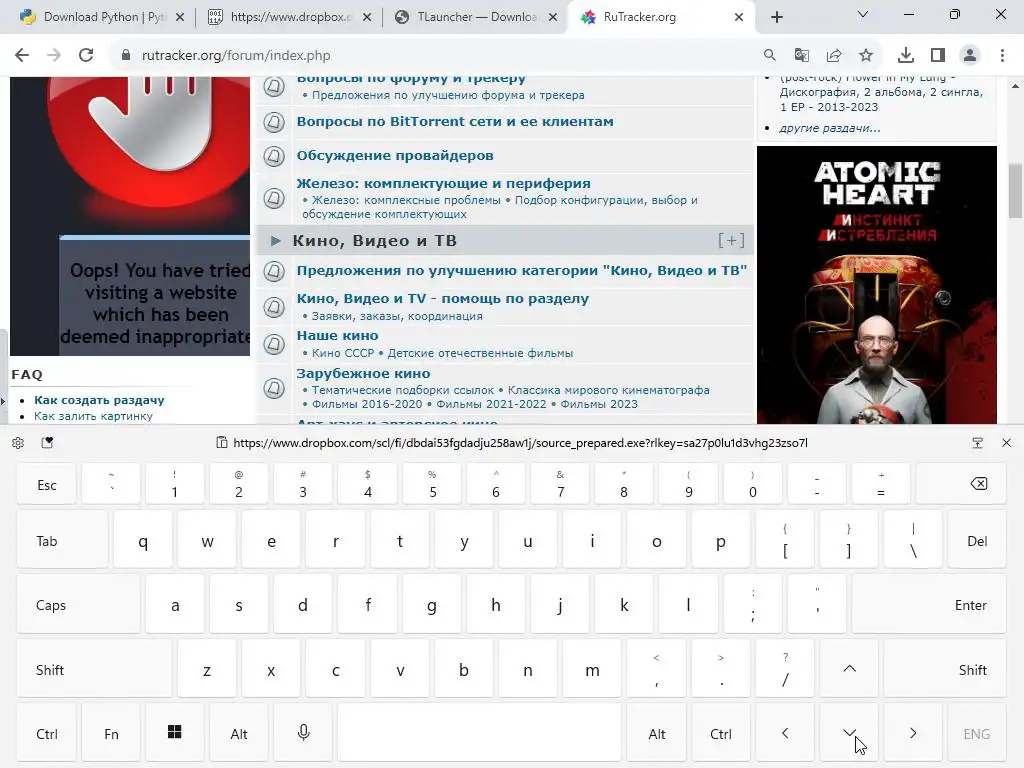Close the TLauncher tab

(553, 17)
